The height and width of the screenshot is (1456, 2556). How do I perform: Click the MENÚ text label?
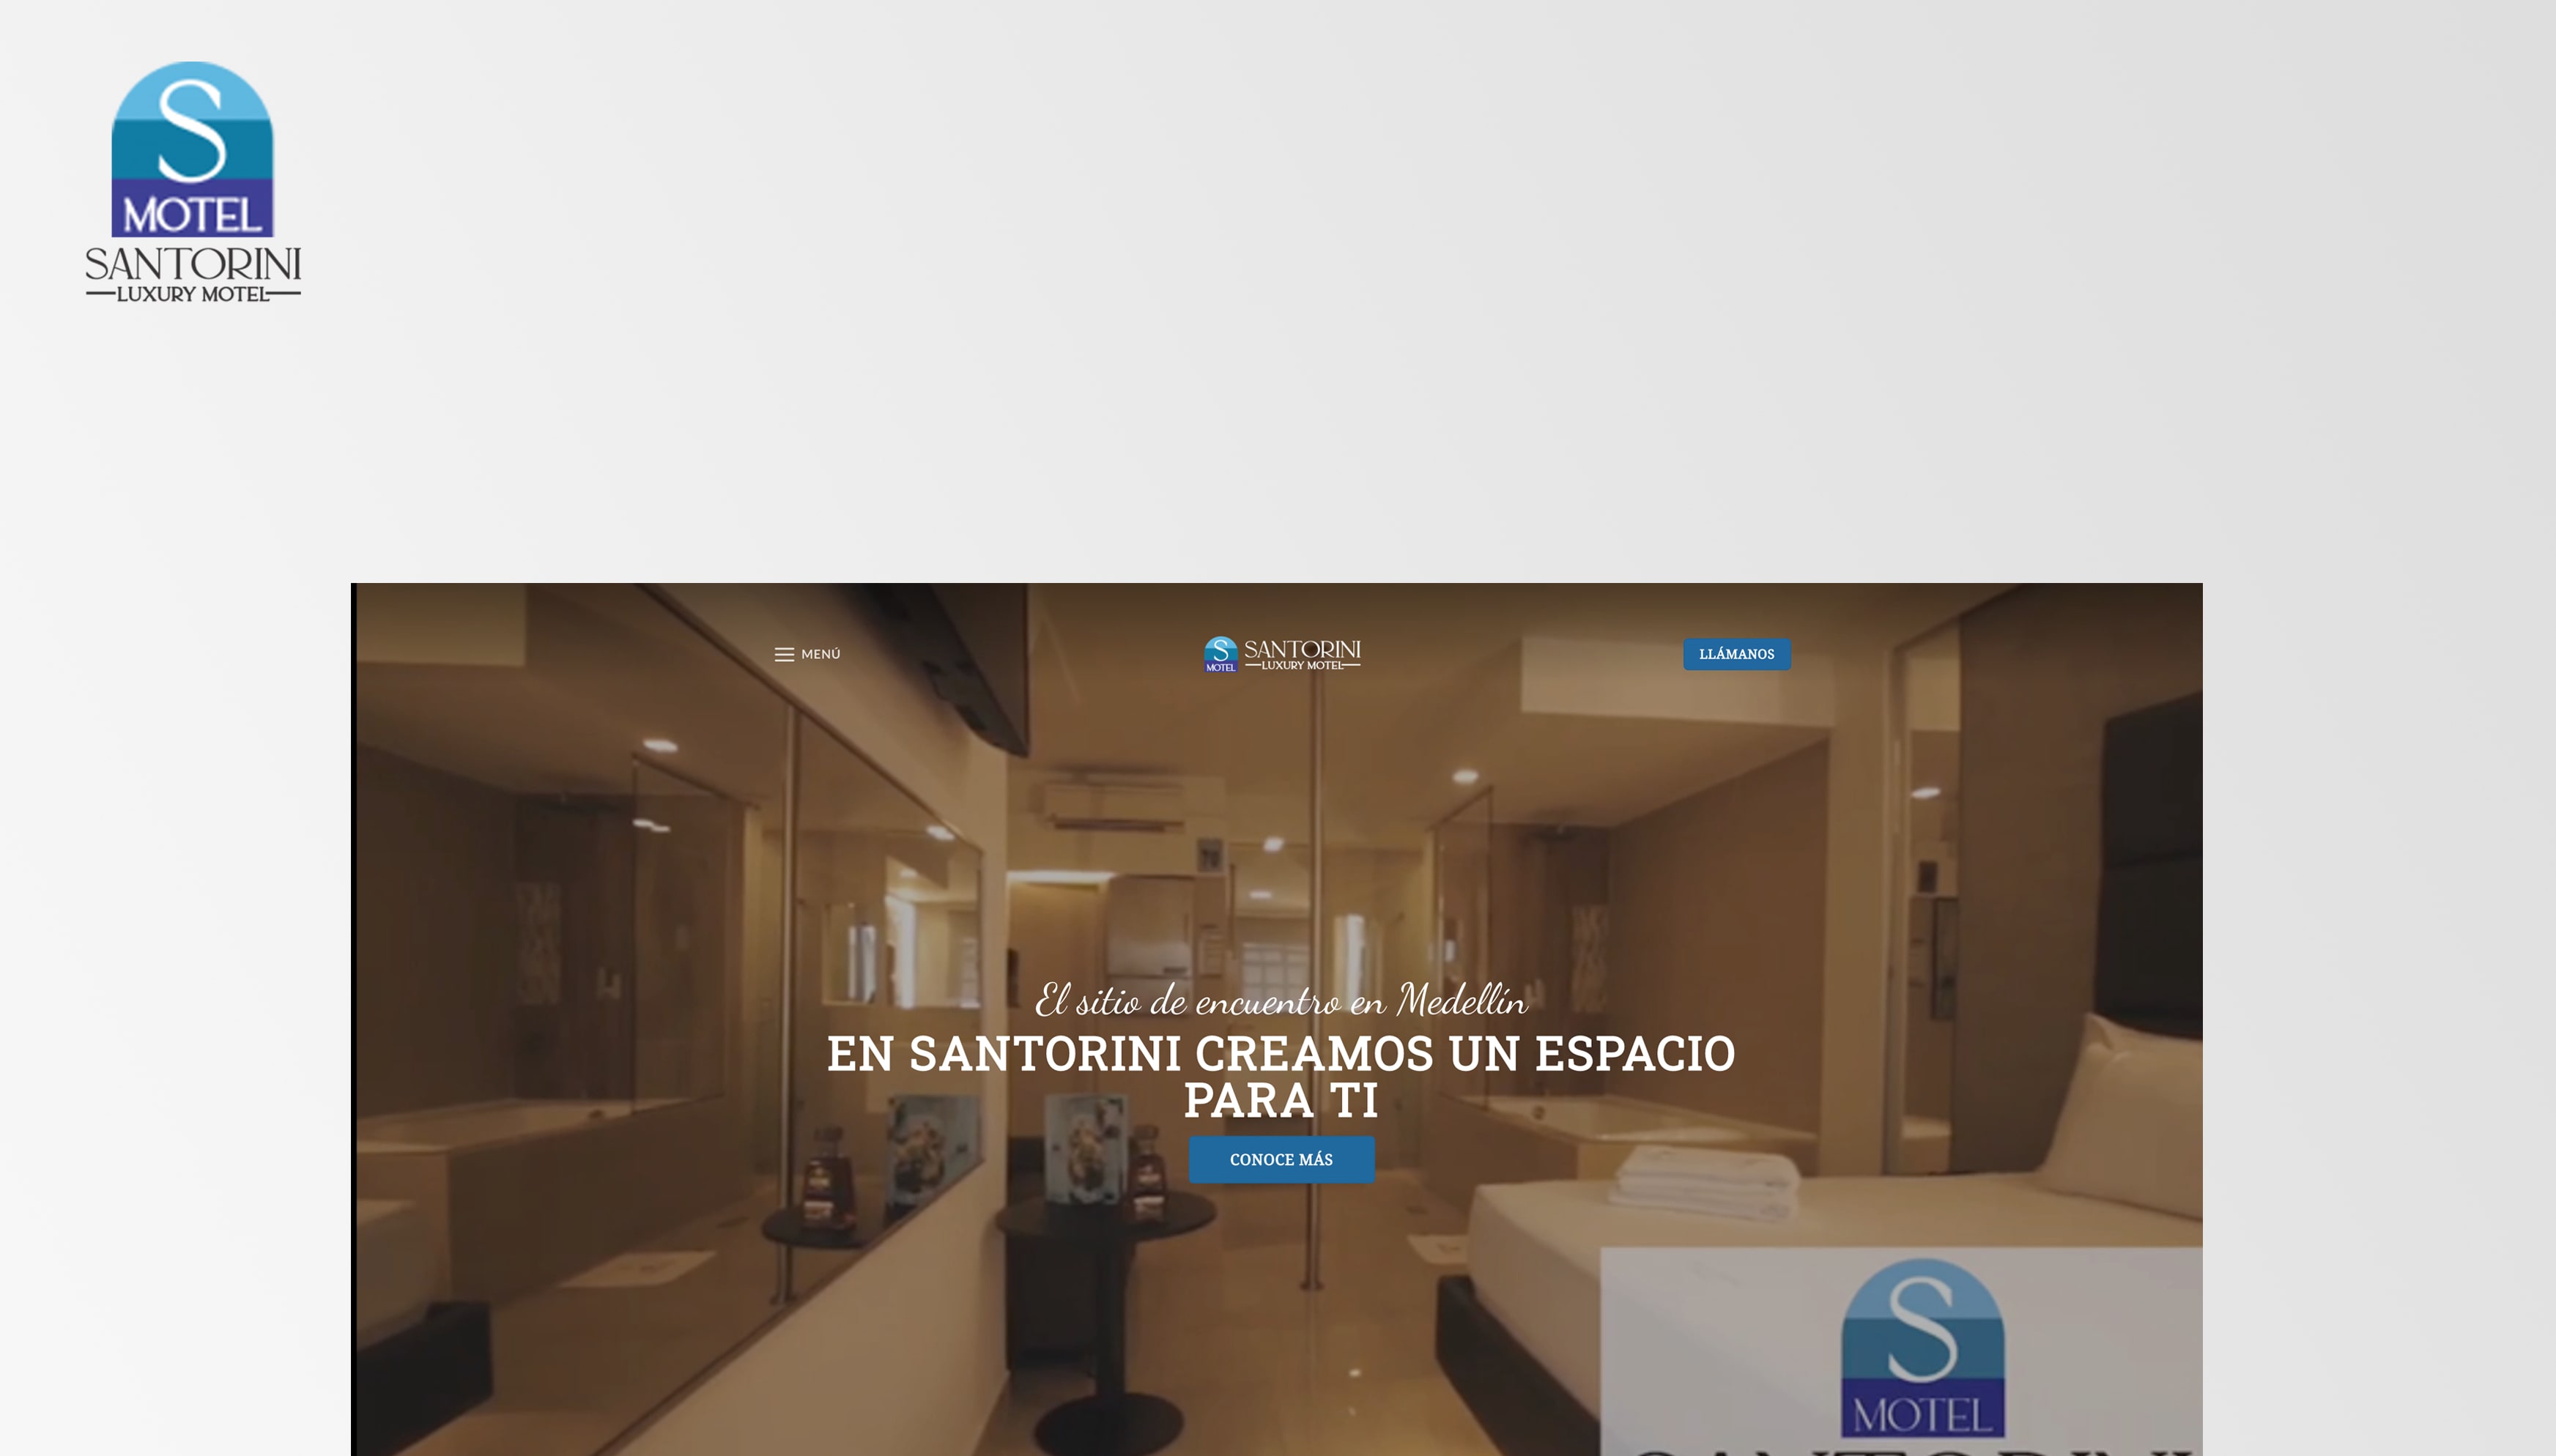pyautogui.click(x=820, y=654)
